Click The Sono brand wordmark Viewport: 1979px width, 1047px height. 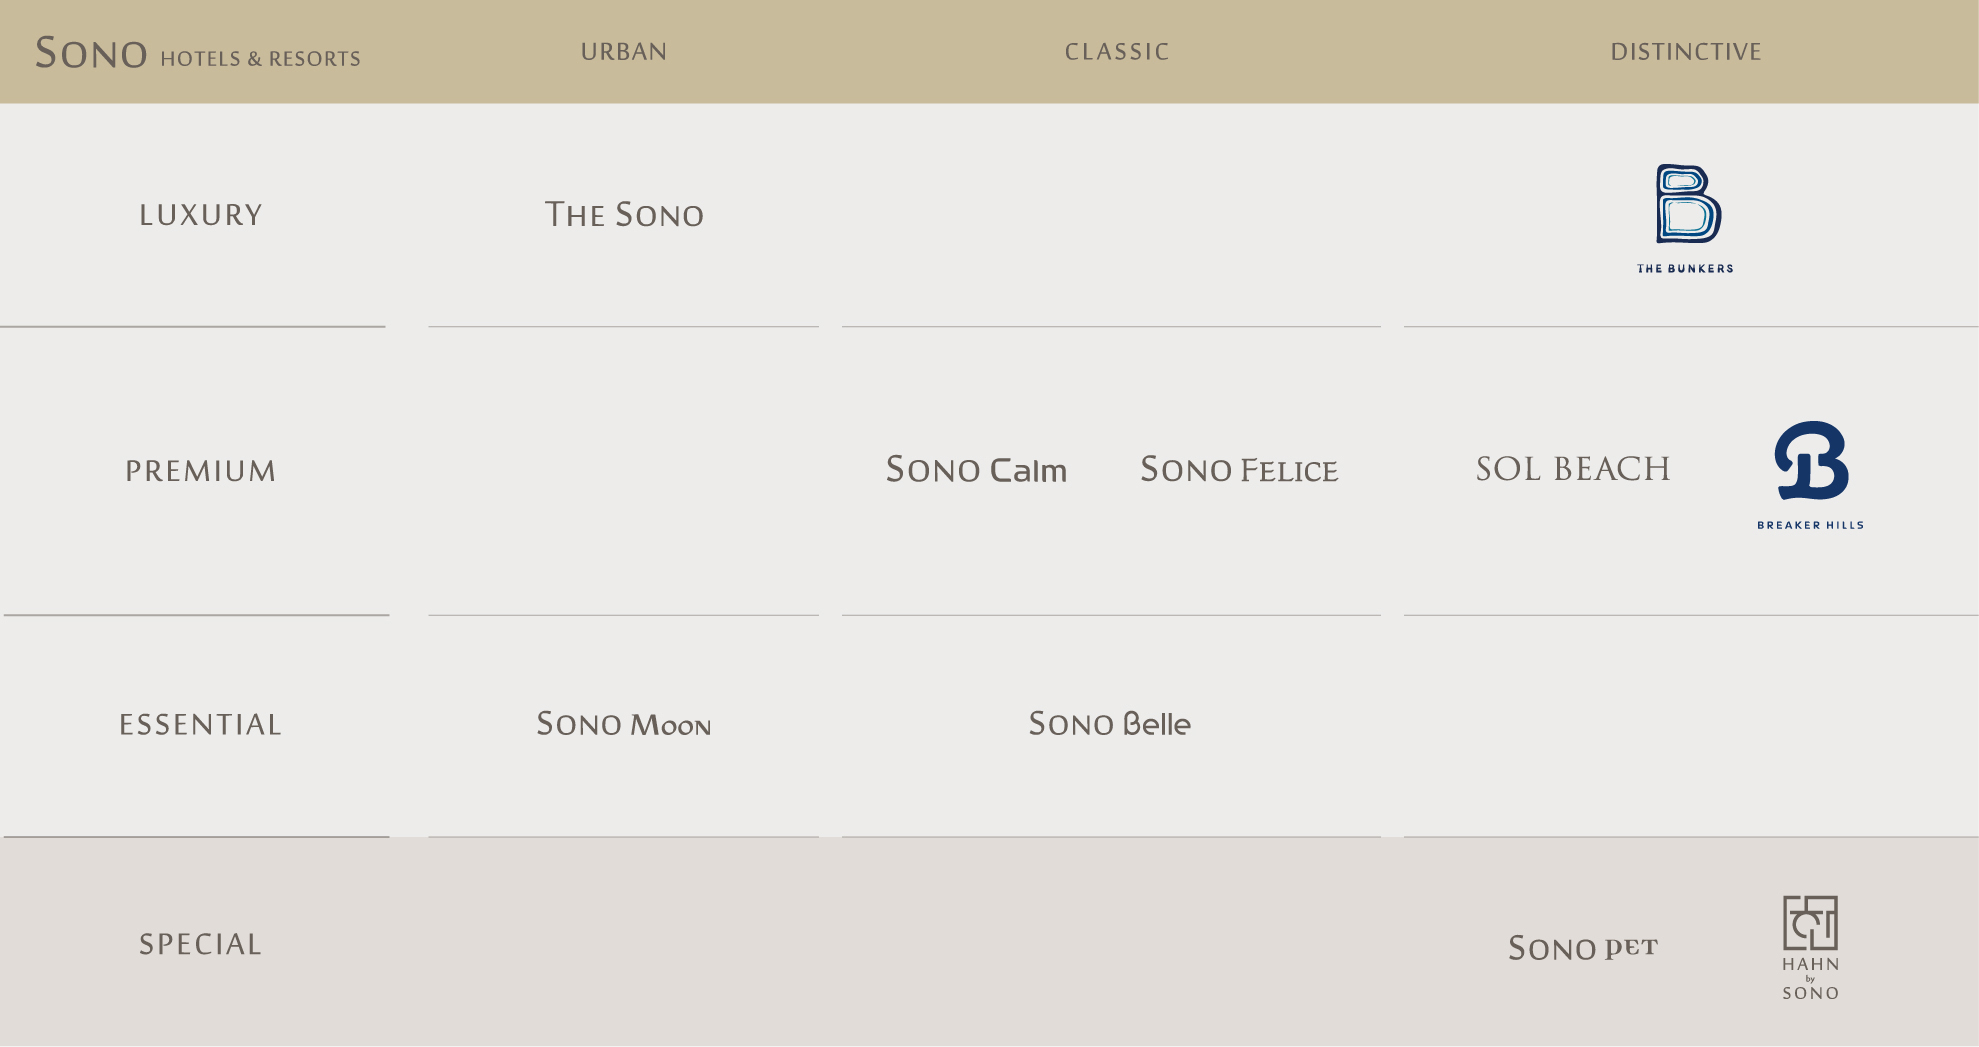tap(624, 215)
